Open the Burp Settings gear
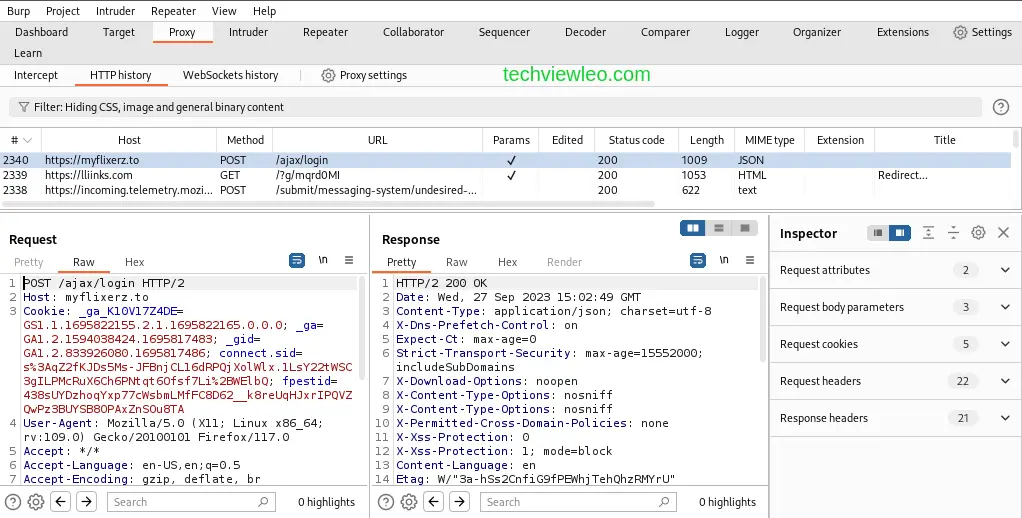The height and width of the screenshot is (518, 1022). coord(982,32)
